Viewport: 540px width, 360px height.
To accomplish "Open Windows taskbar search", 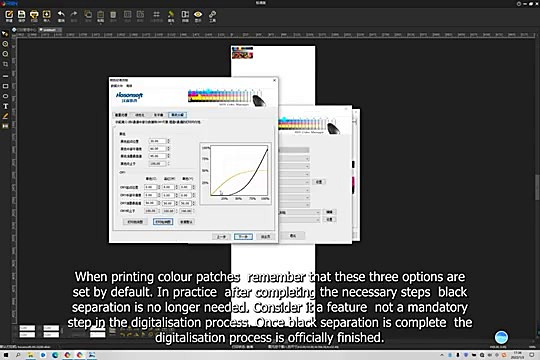I will pos(18,355).
